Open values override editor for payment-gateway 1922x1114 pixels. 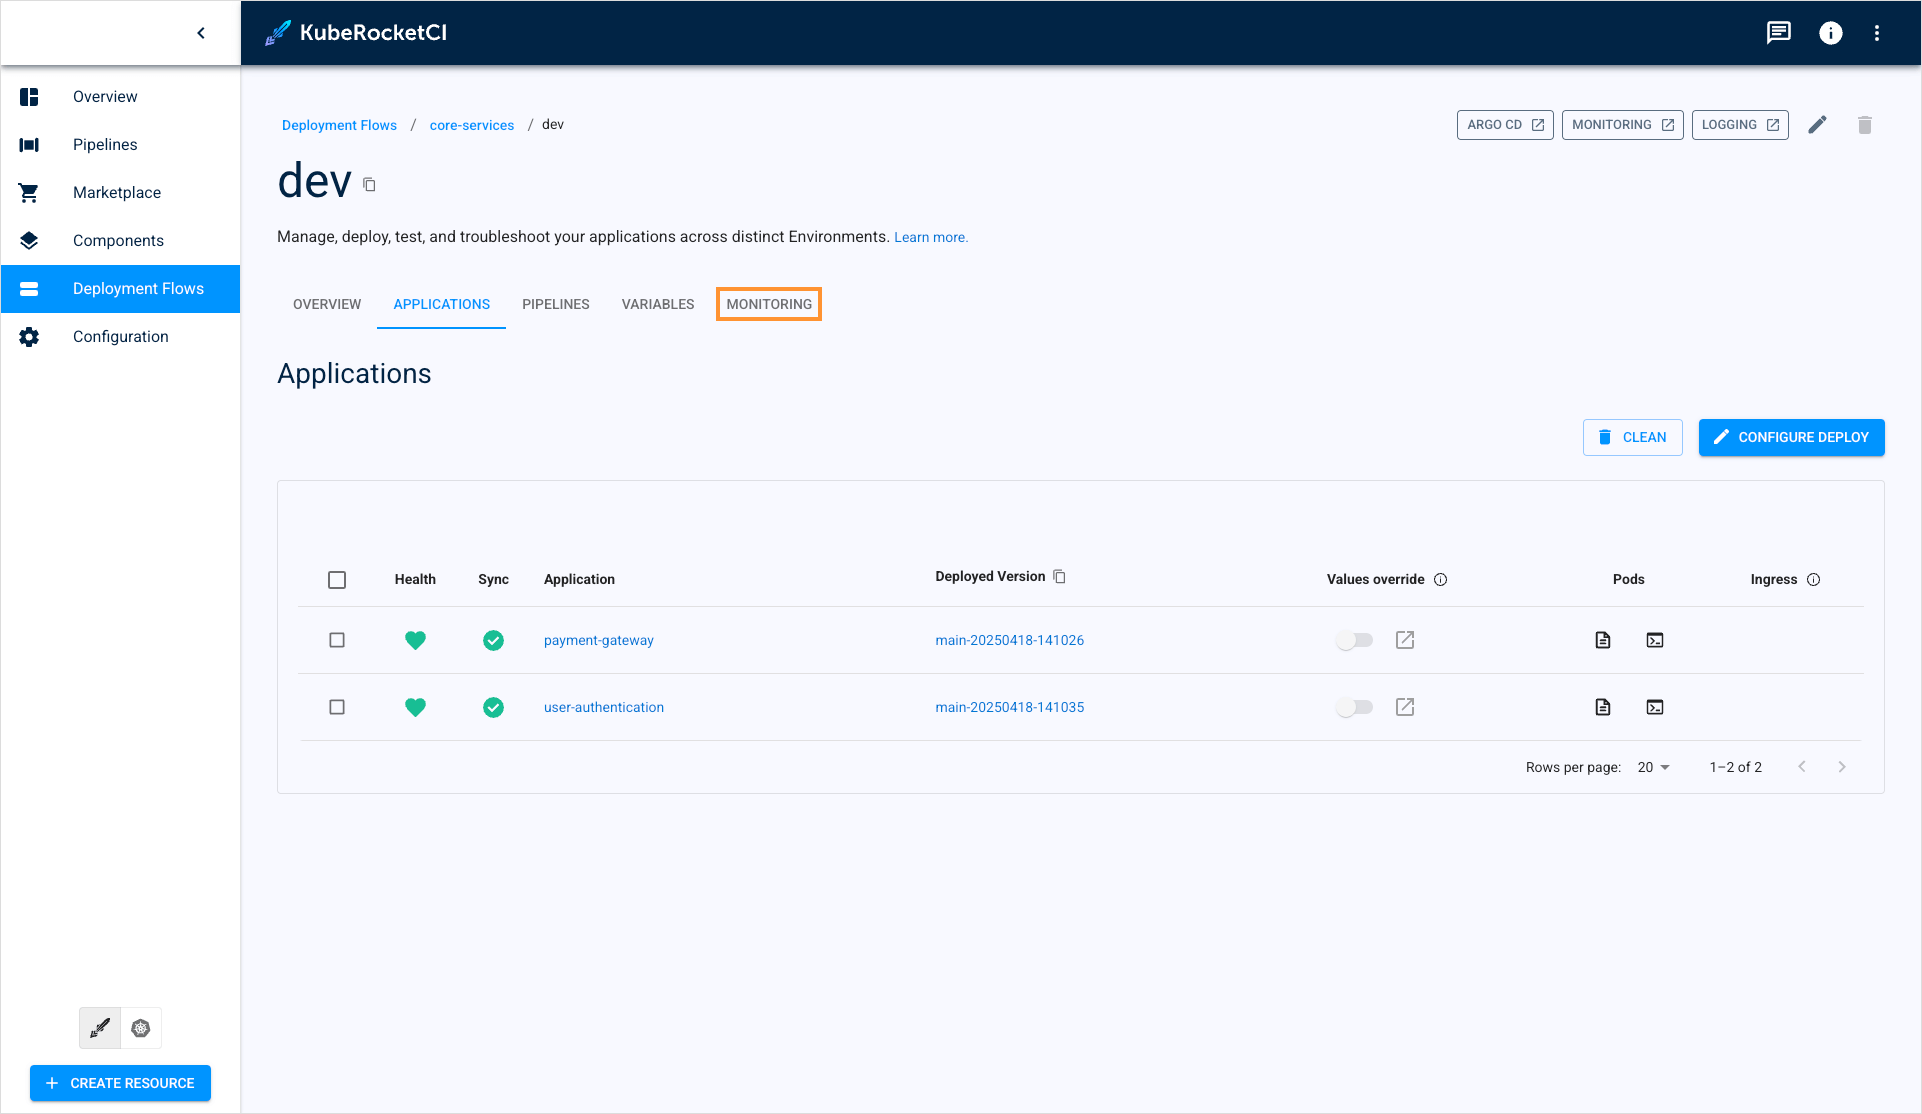pos(1404,640)
